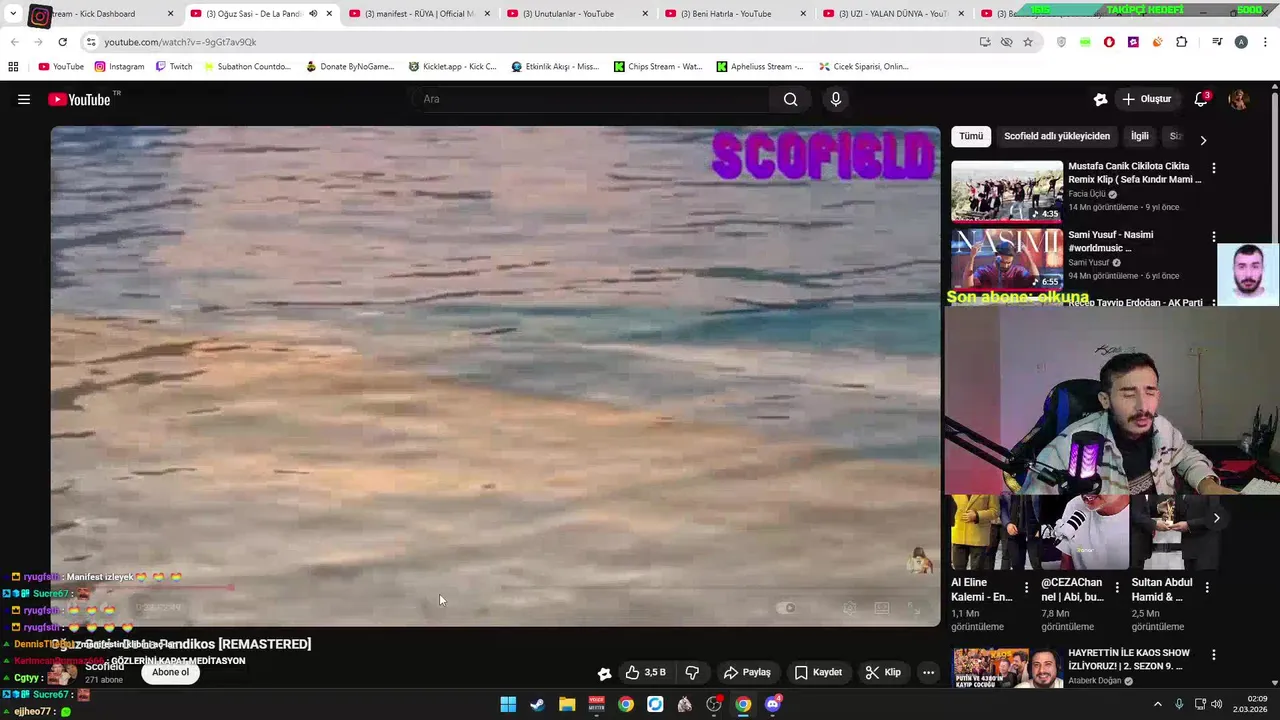Click the shield extension icon
1280x720 pixels.
click(1061, 42)
